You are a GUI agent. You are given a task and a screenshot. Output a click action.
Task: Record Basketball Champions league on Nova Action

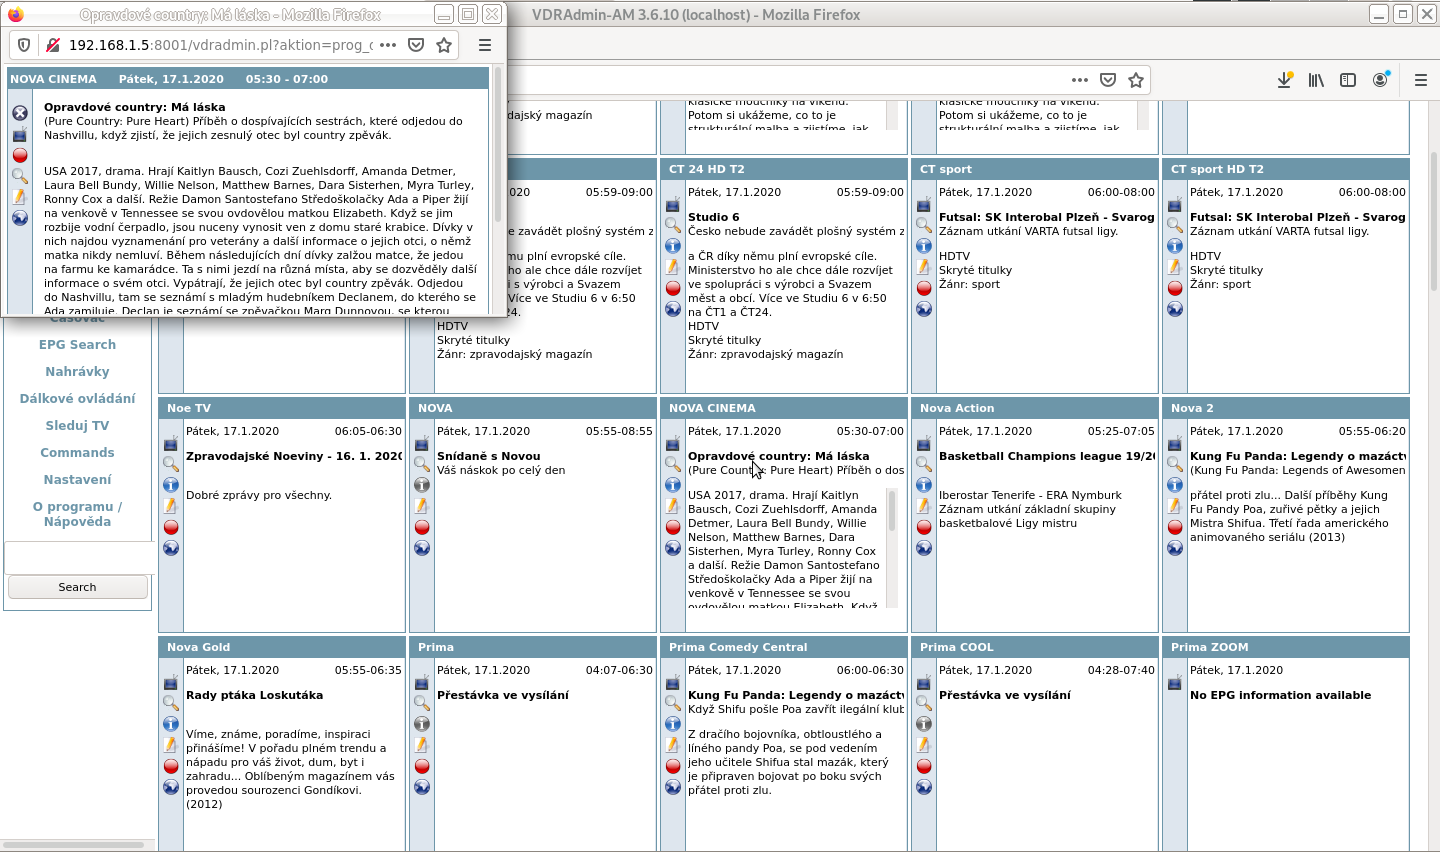pos(924,527)
